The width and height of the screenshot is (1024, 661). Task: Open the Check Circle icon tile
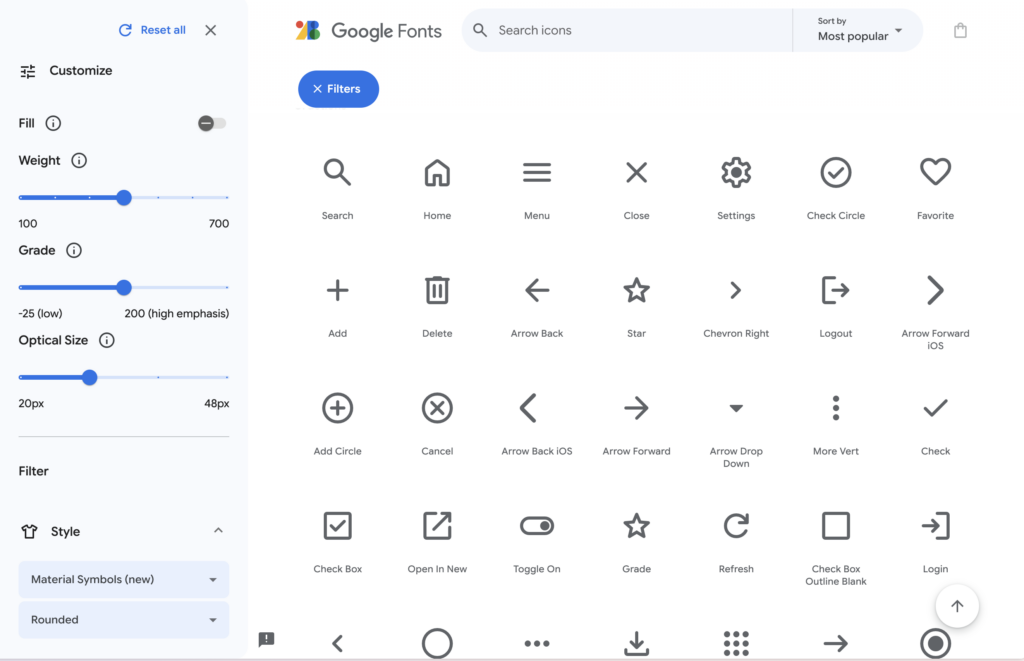pyautogui.click(x=836, y=173)
